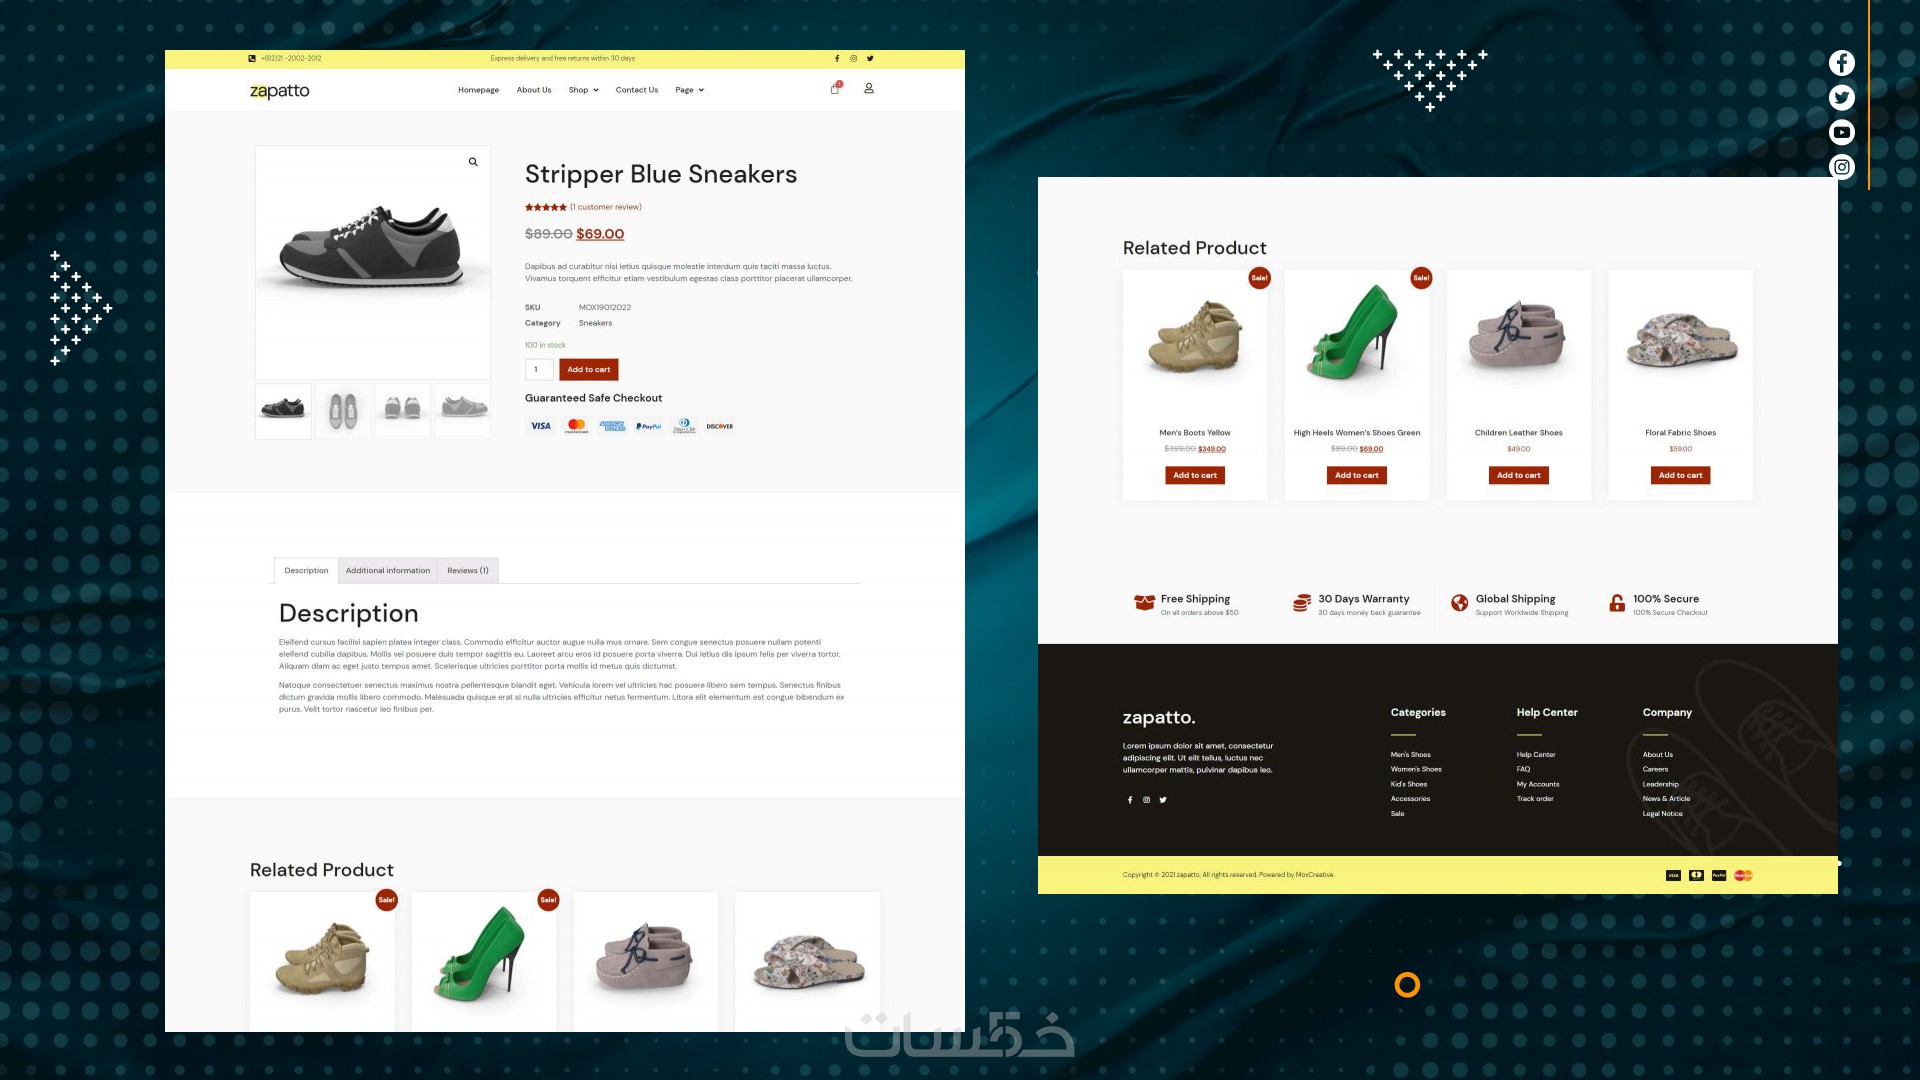The image size is (1920, 1080).
Task: Click the YouTube icon on right sidebar
Action: pyautogui.click(x=1841, y=132)
